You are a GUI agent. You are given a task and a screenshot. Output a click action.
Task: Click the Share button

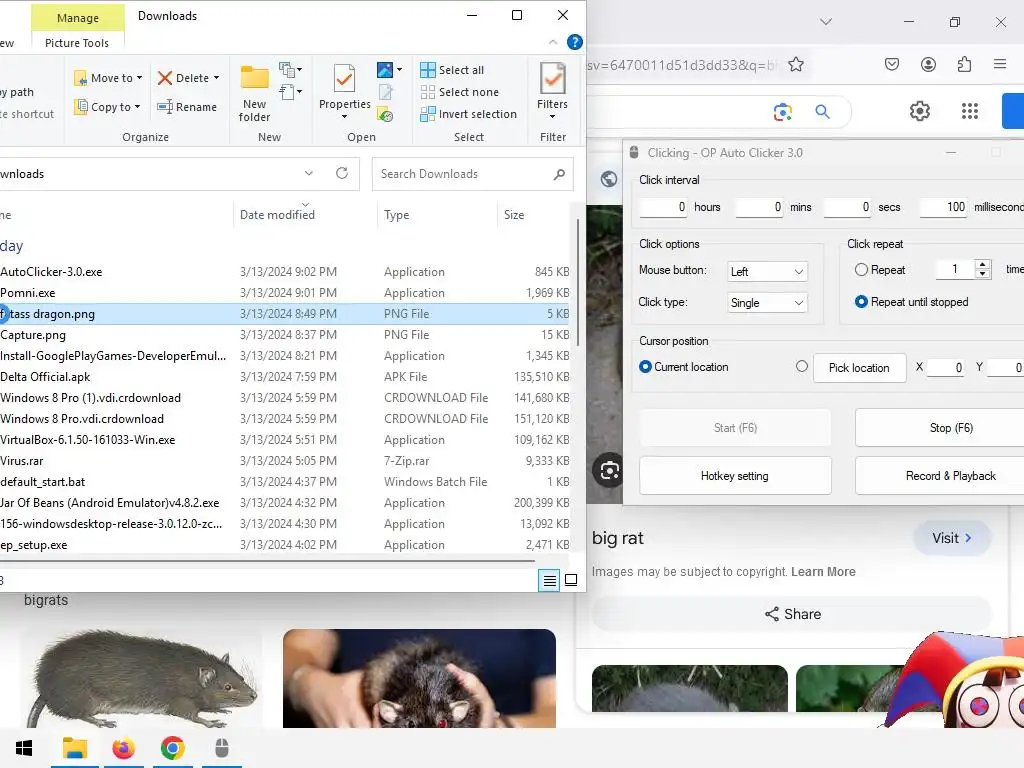click(792, 614)
